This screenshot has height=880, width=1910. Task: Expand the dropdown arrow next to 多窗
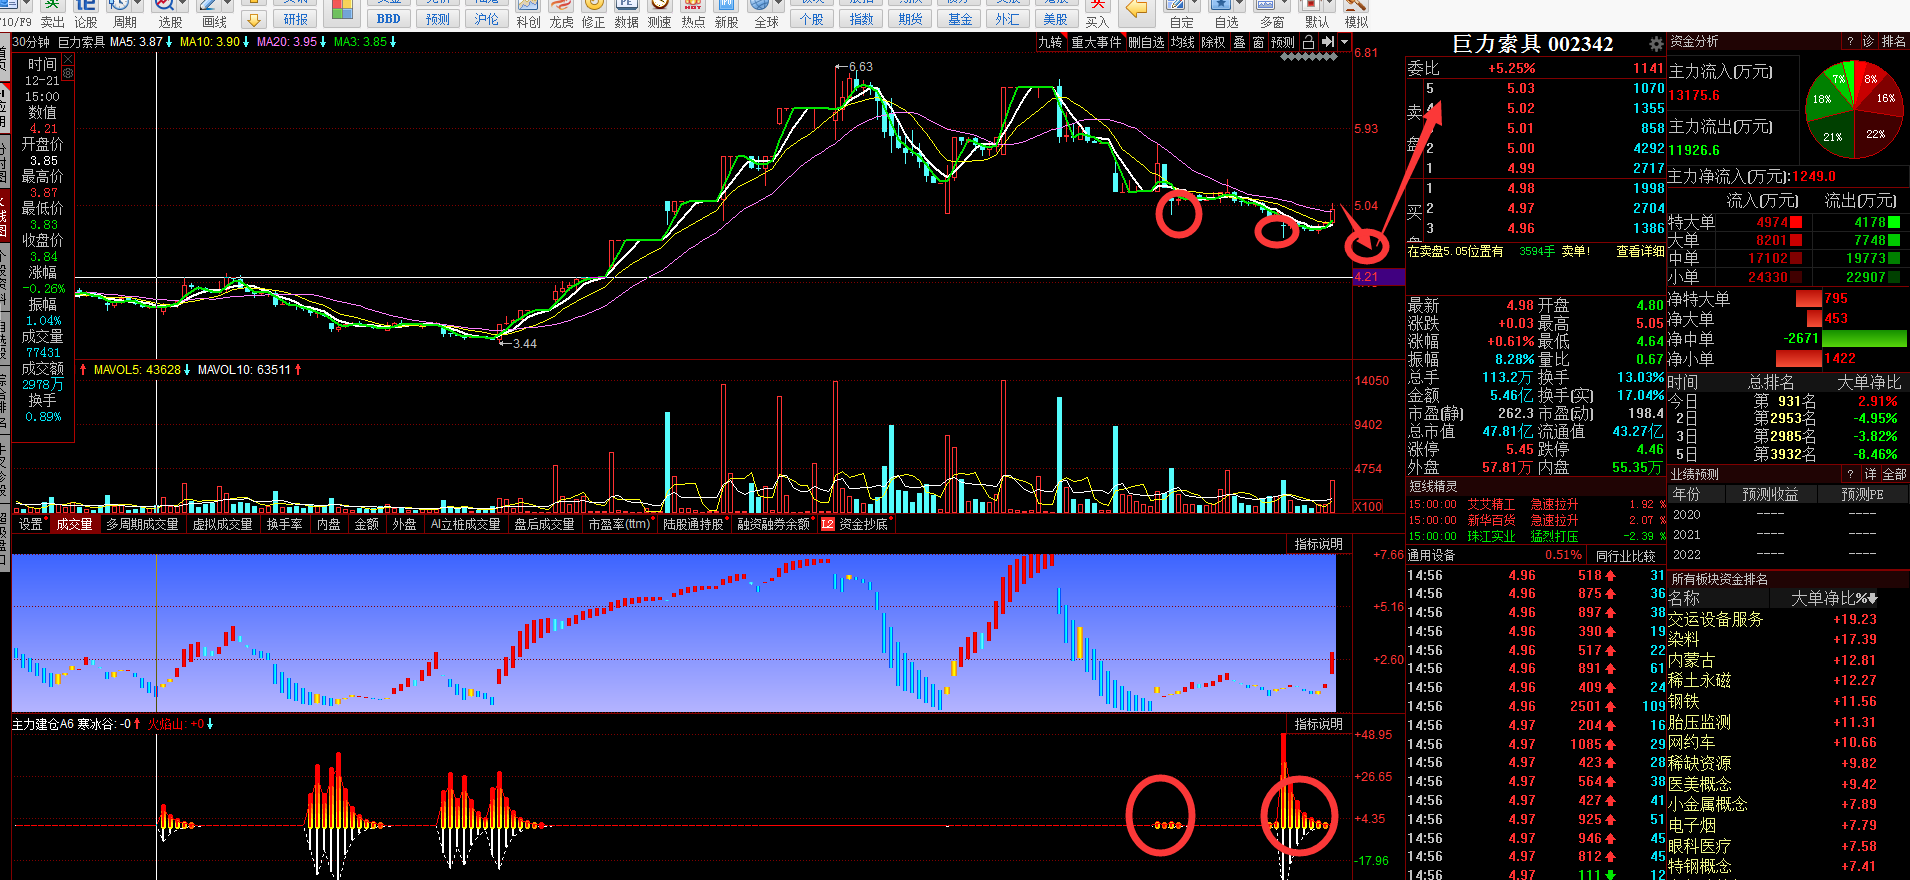1284,6
